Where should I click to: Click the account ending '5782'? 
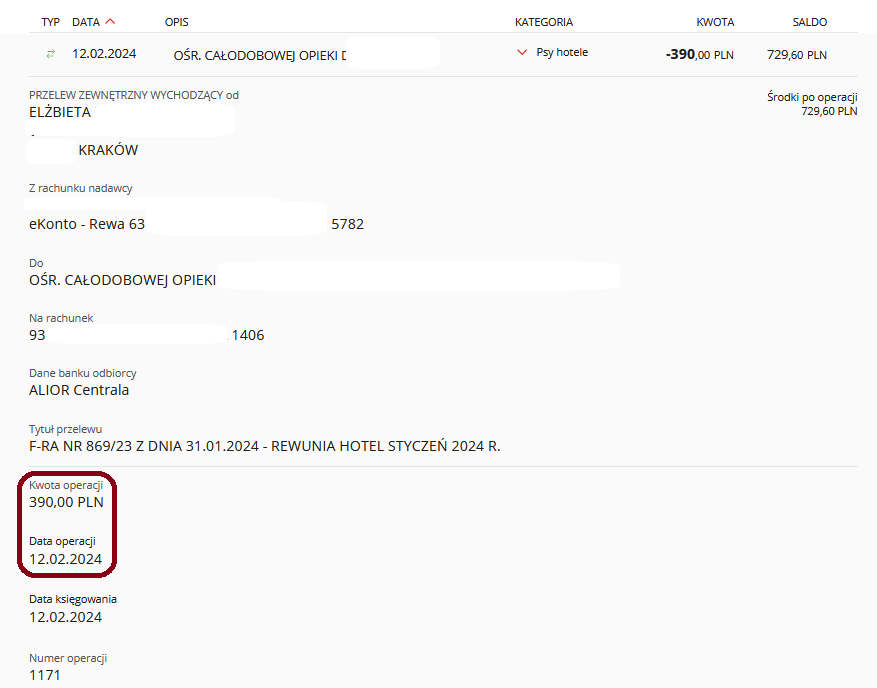(x=347, y=224)
